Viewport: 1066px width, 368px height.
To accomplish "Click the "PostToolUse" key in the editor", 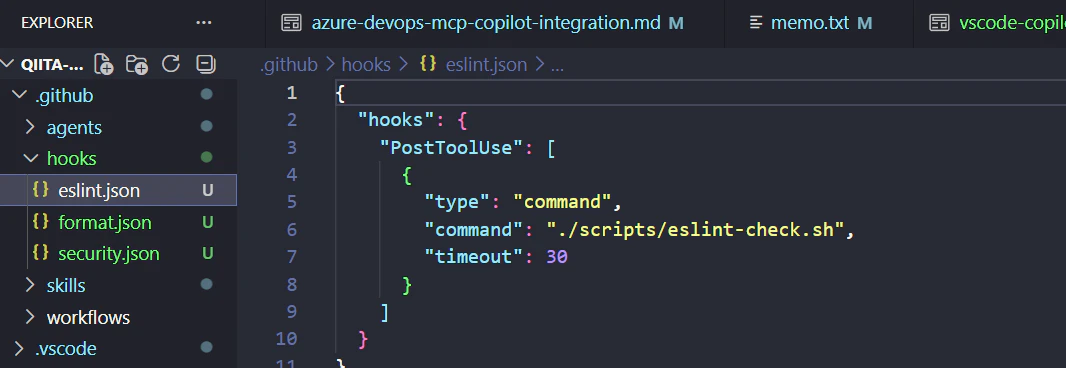I will click(451, 148).
